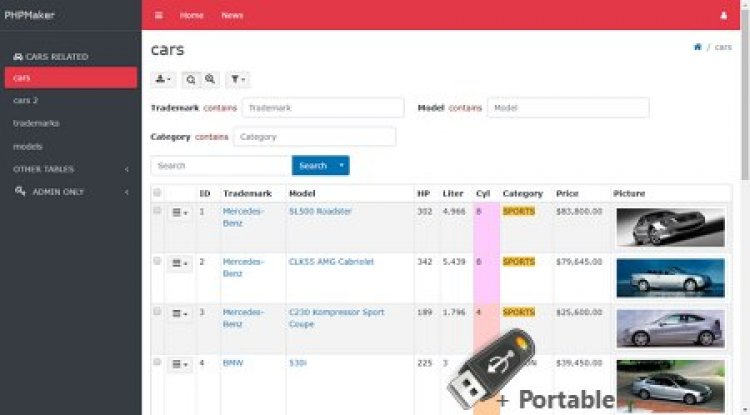Image resolution: width=750 pixels, height=415 pixels.
Task: Click the Picture column header
Action: [629, 194]
